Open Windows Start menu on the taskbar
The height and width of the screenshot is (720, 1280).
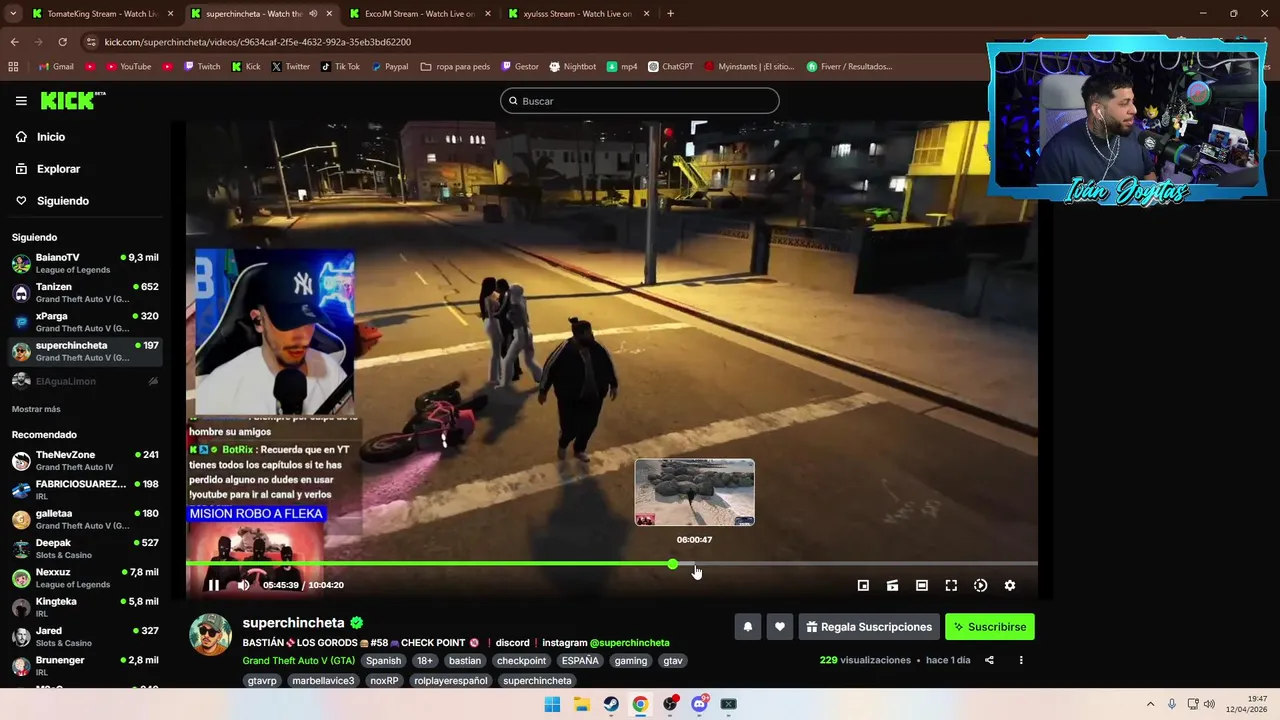[552, 704]
